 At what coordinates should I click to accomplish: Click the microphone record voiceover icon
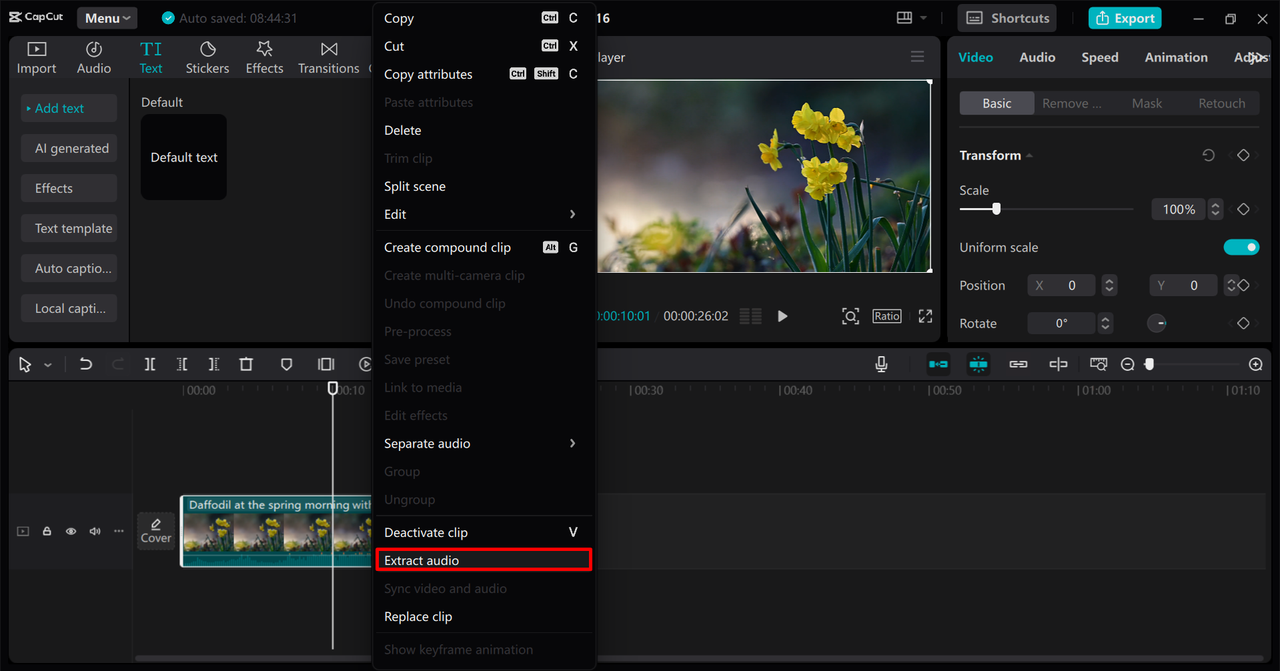click(881, 364)
